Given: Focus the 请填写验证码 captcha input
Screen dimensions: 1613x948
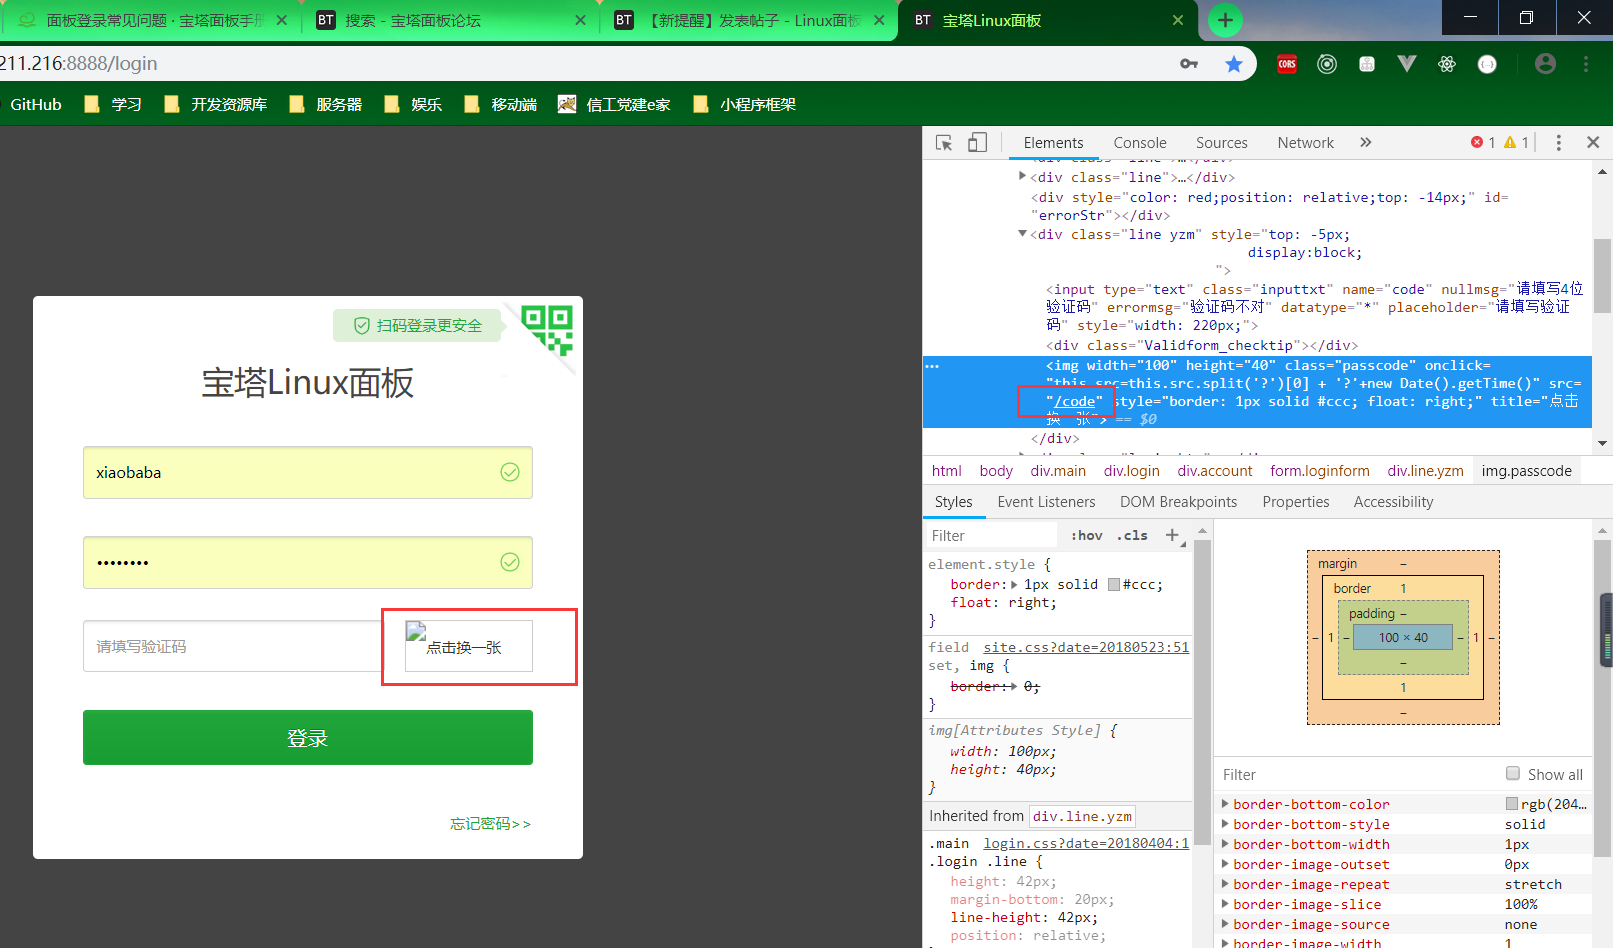Looking at the screenshot, I should pyautogui.click(x=232, y=646).
